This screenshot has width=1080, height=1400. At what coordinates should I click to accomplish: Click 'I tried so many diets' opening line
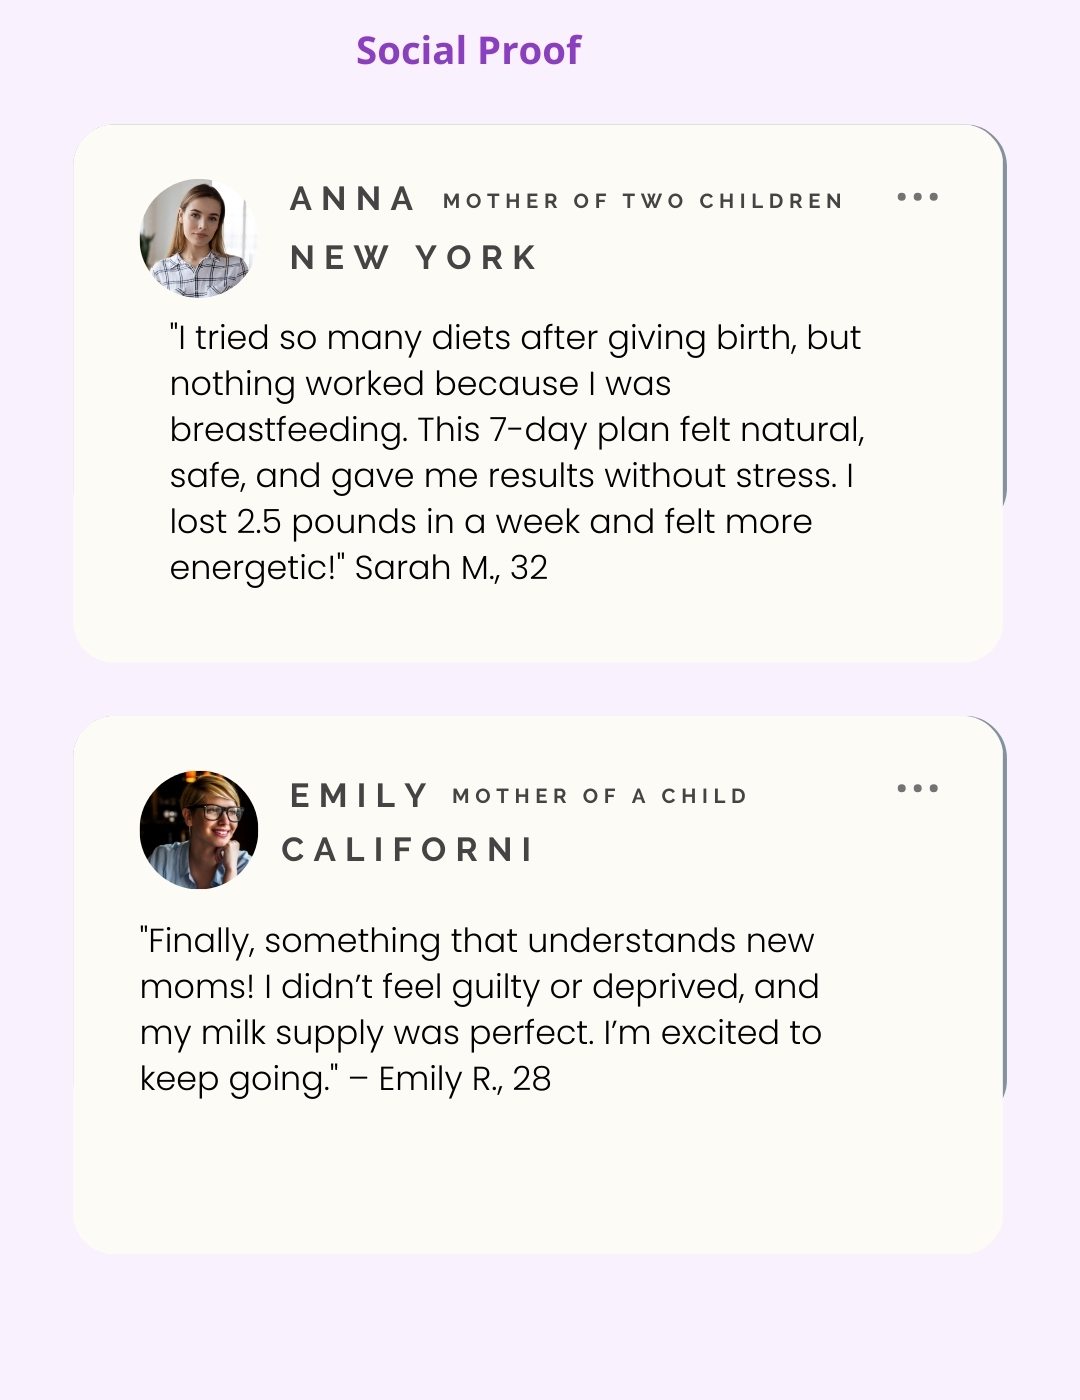pos(515,338)
